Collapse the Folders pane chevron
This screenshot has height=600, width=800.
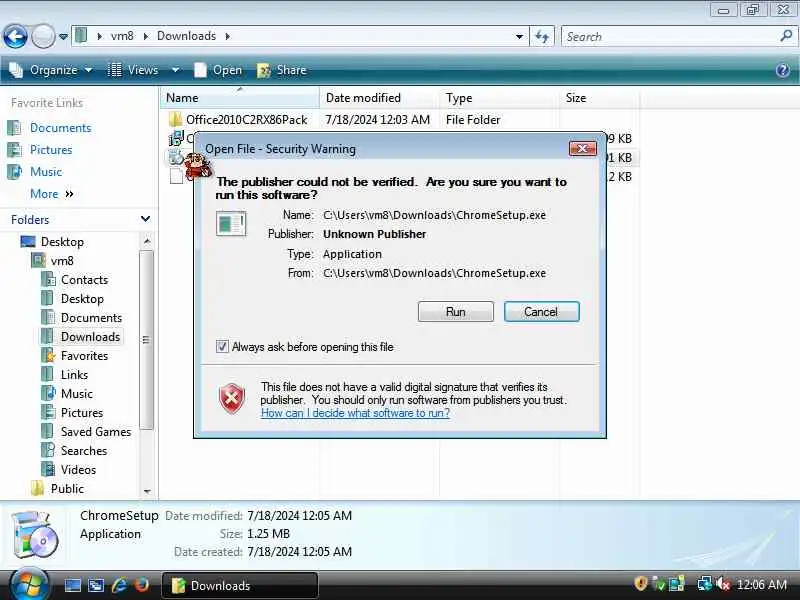click(145, 219)
